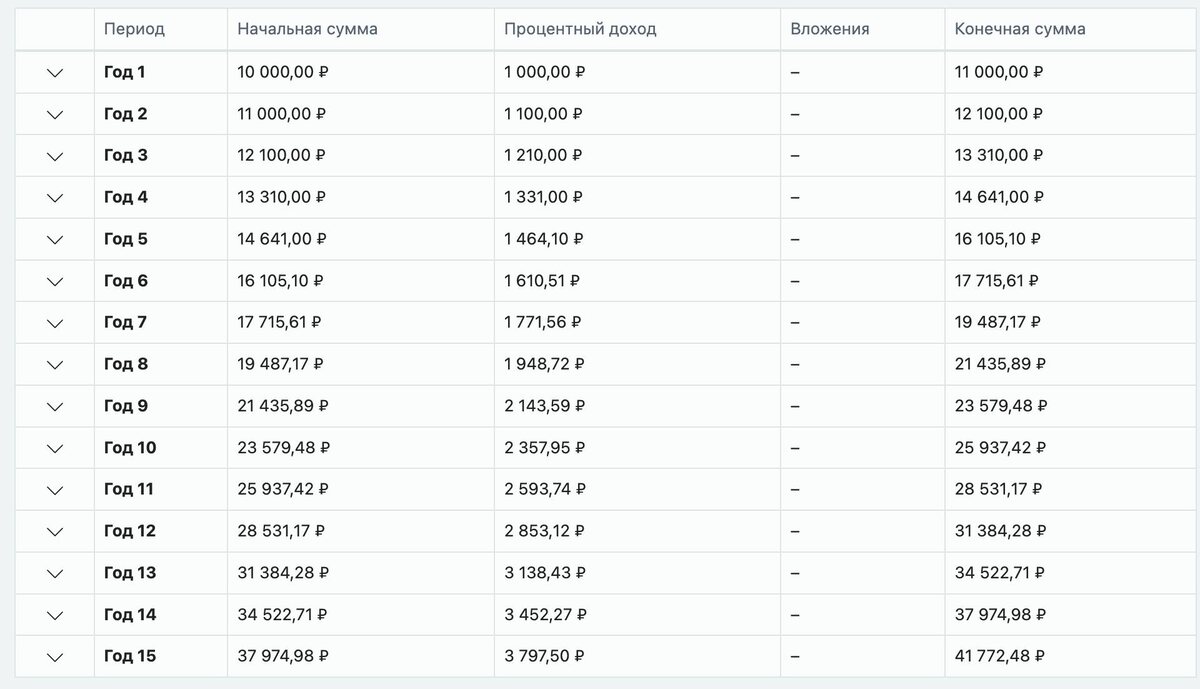1200x689 pixels.
Task: Select the Начальная сумма column header
Action: [307, 29]
